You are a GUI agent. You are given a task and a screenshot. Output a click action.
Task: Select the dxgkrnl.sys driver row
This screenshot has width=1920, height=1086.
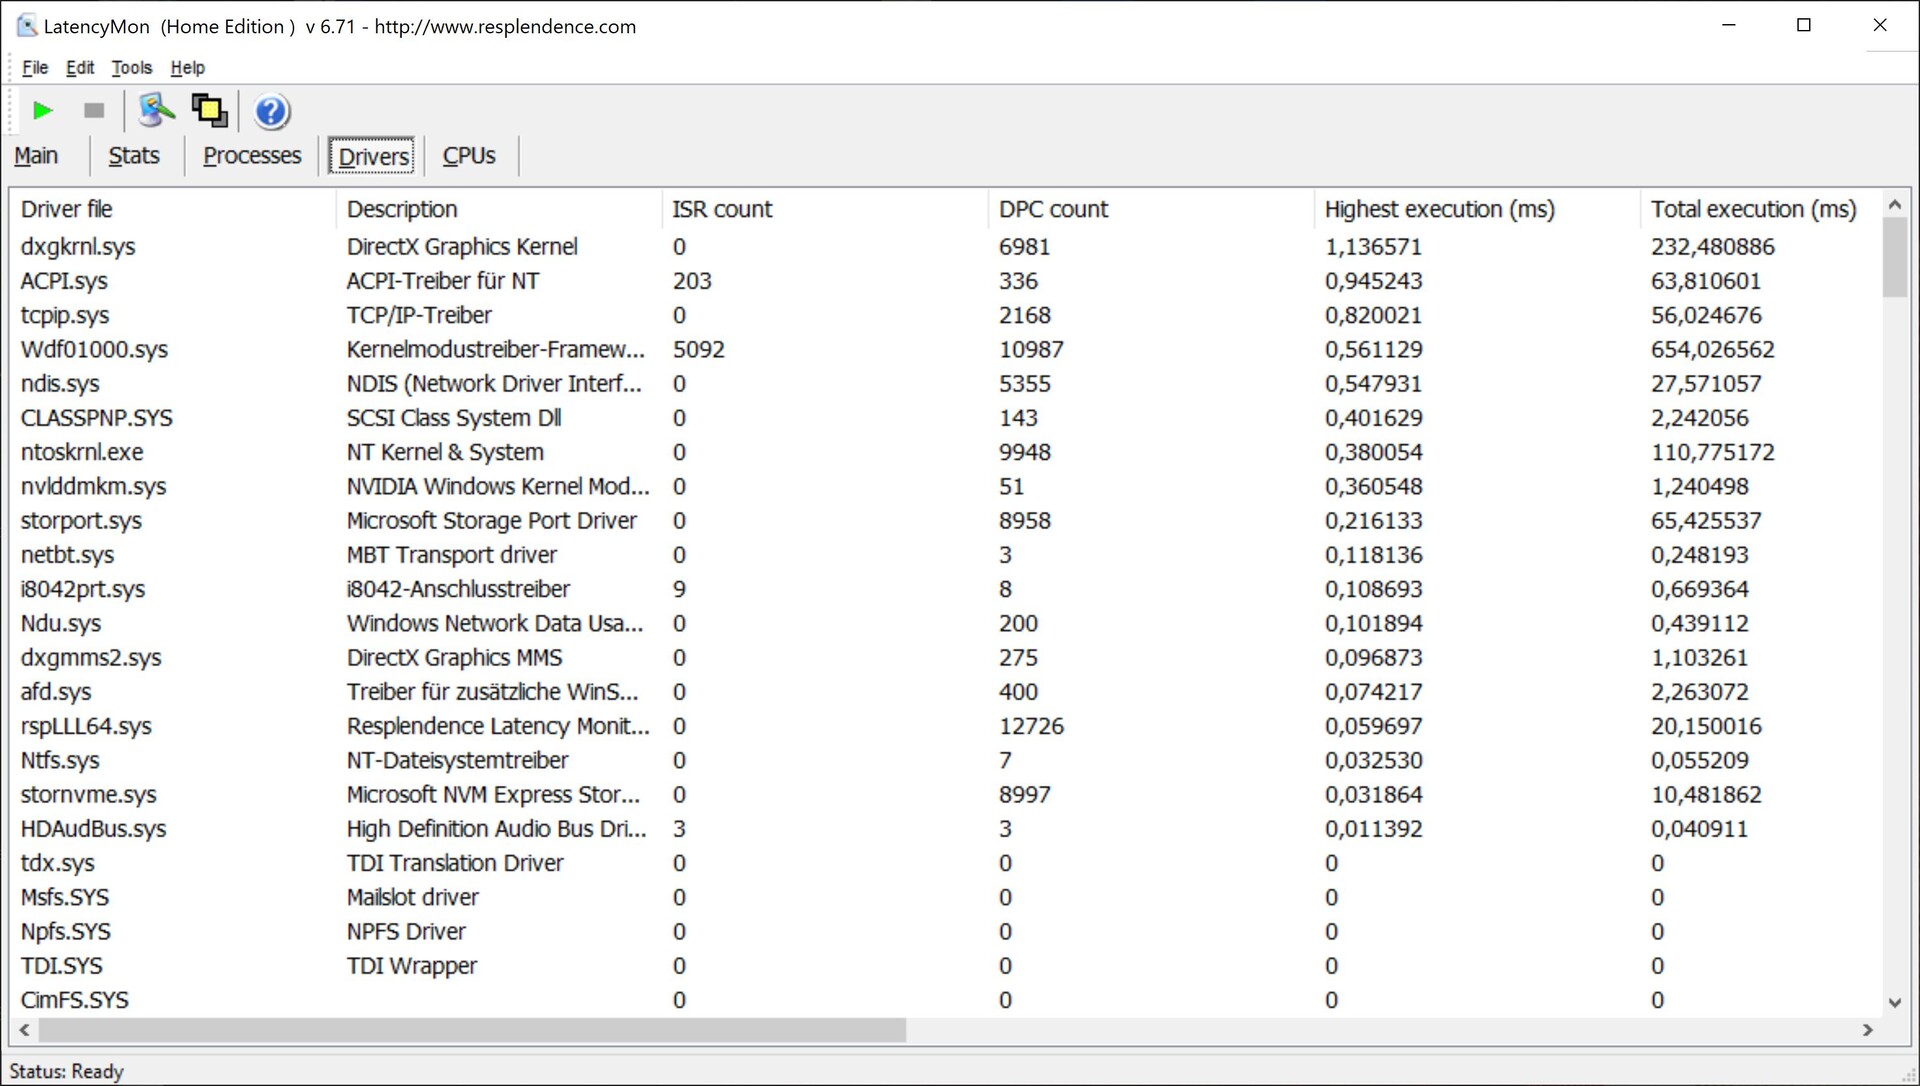tap(78, 247)
